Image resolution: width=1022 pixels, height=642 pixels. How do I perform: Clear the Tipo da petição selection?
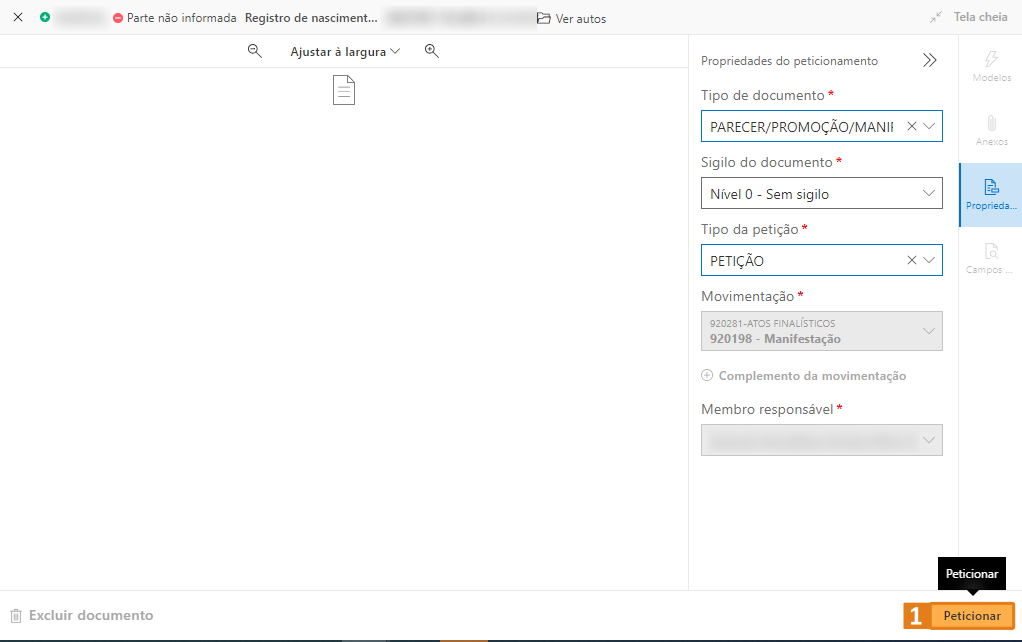(911, 260)
